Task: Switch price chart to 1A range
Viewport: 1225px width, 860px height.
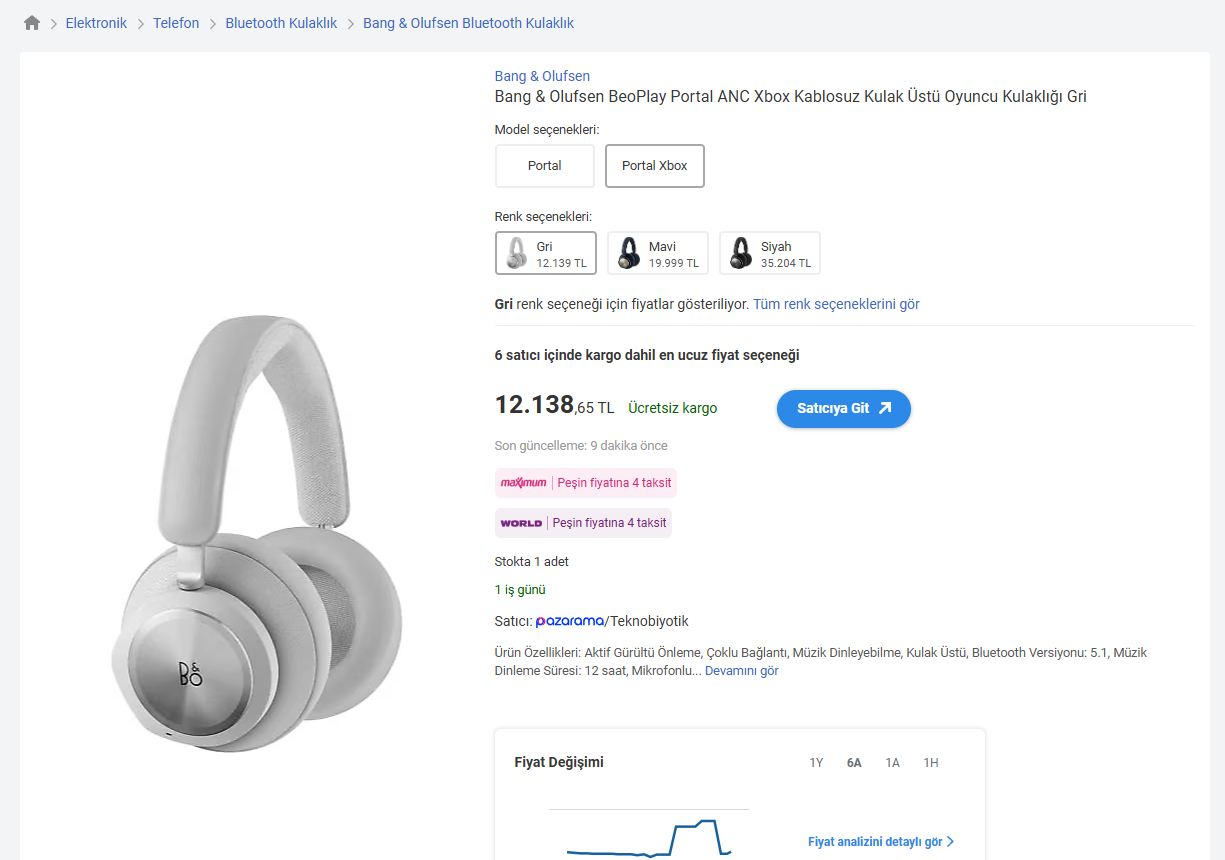Action: point(892,763)
